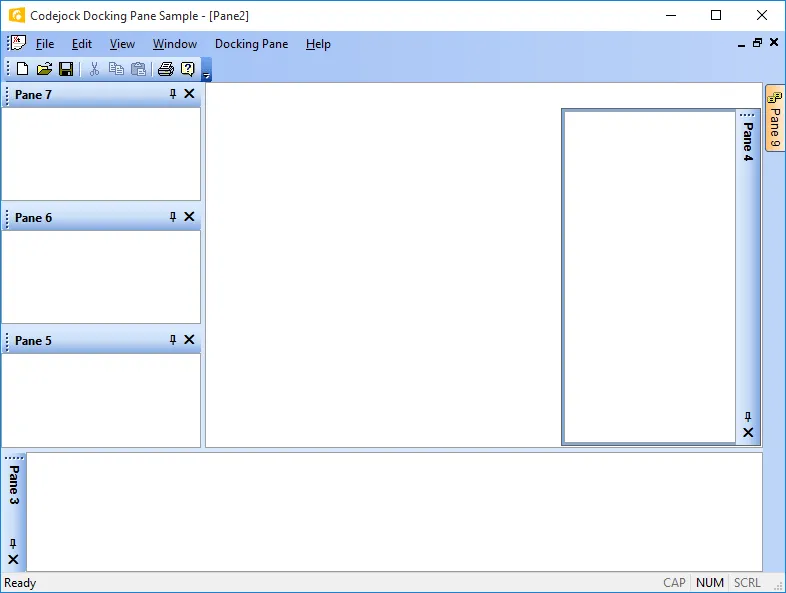This screenshot has width=786, height=593.
Task: Click the toolbar gripper handle
Action: coord(8,69)
